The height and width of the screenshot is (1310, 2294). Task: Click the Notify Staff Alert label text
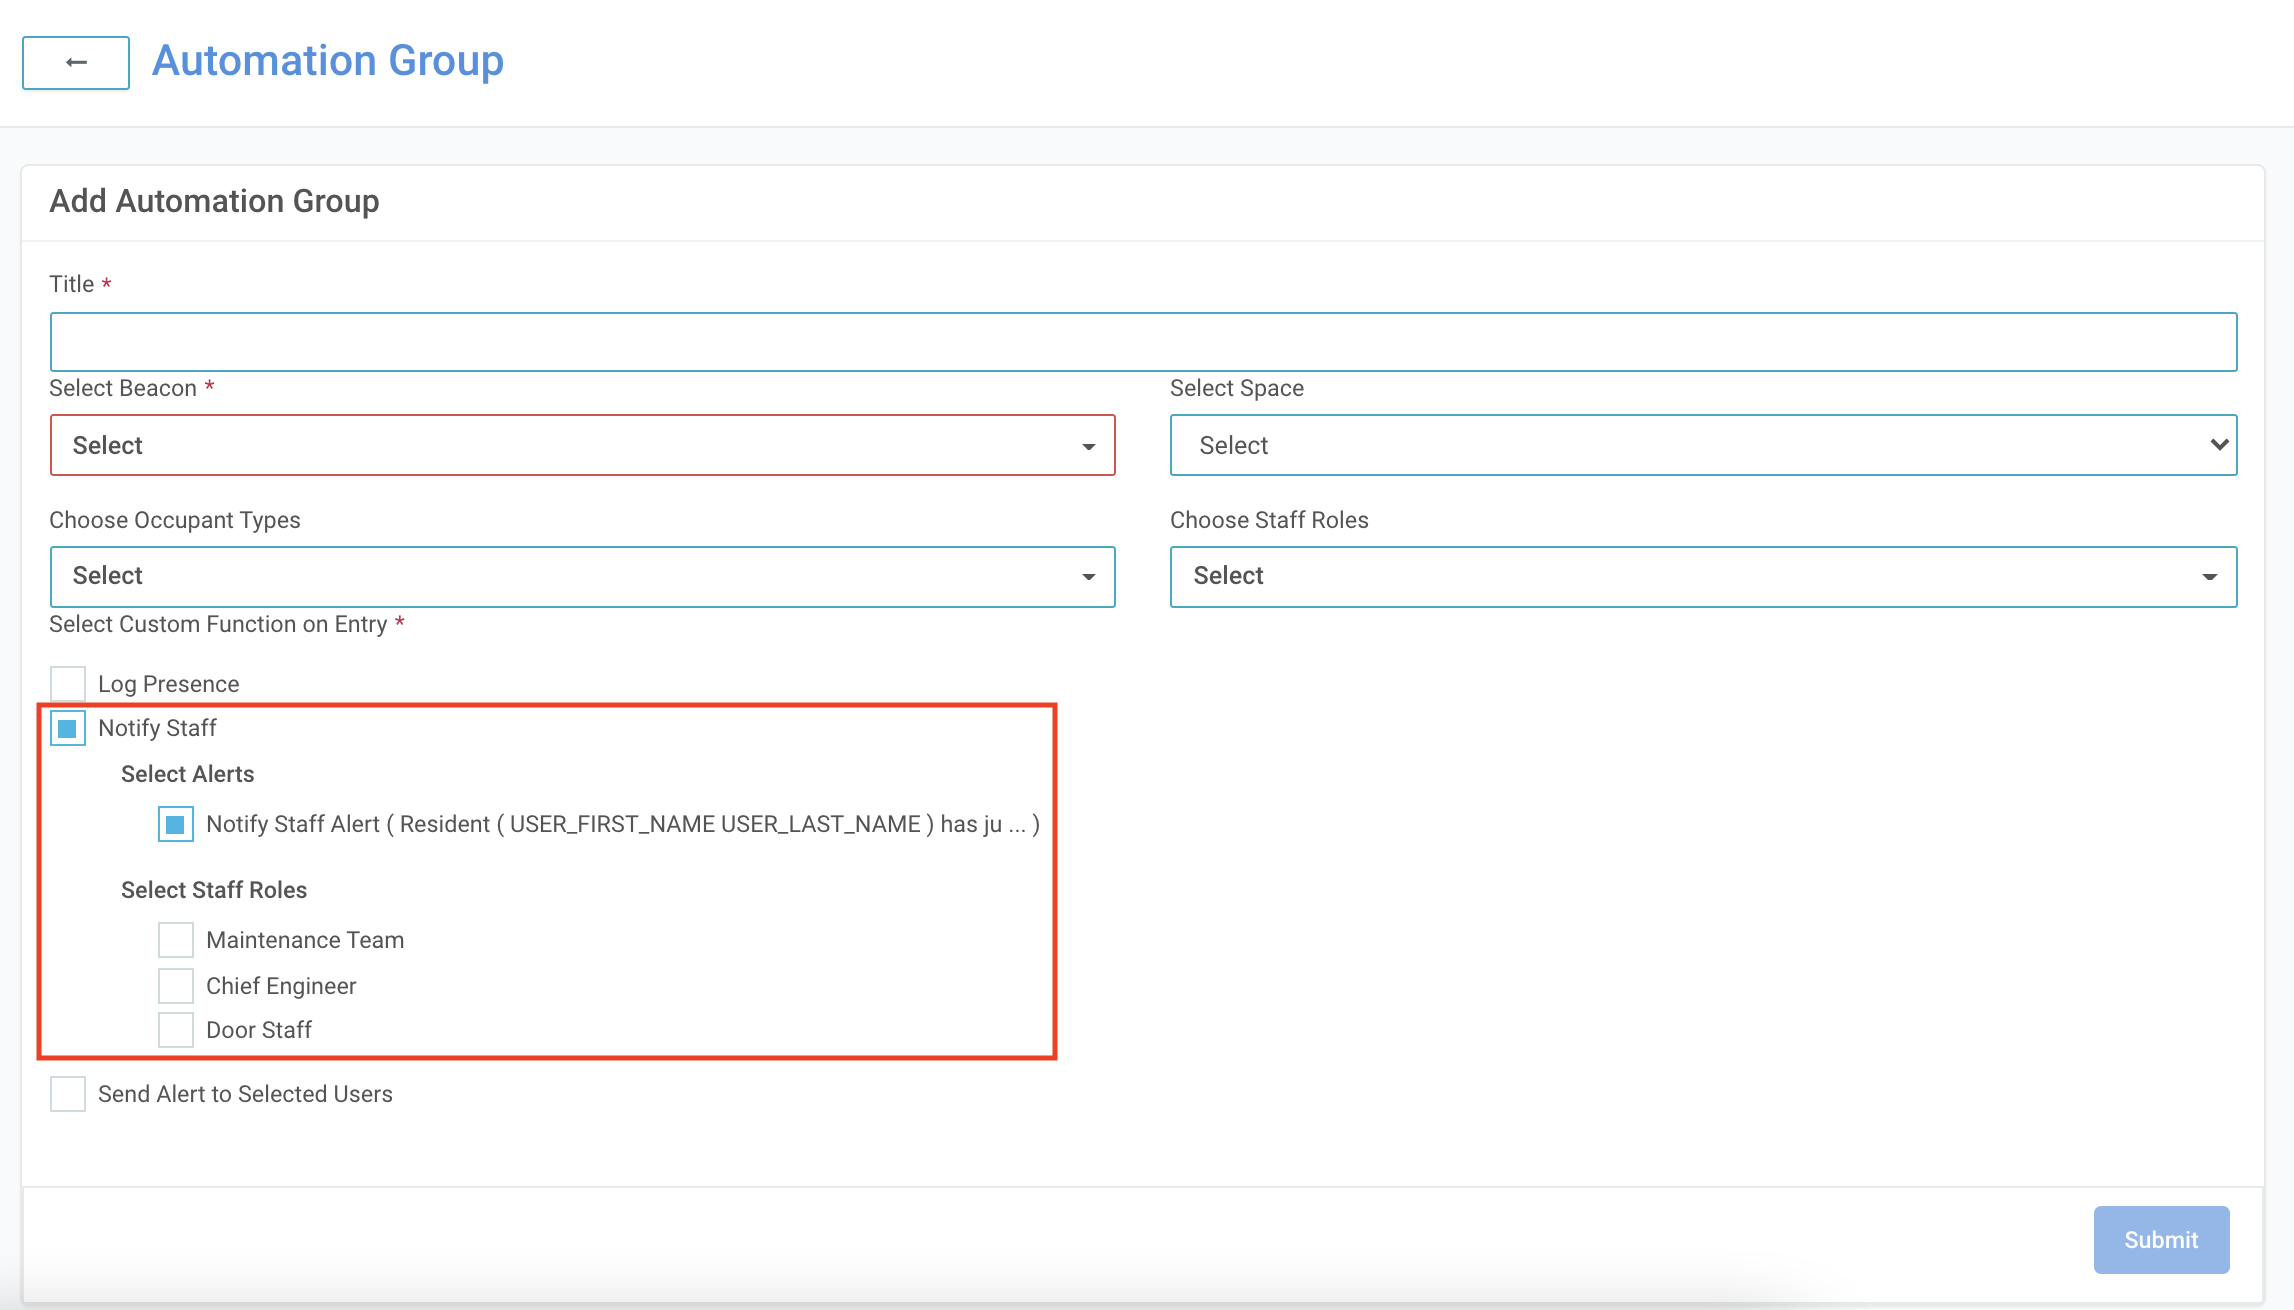pos(622,824)
